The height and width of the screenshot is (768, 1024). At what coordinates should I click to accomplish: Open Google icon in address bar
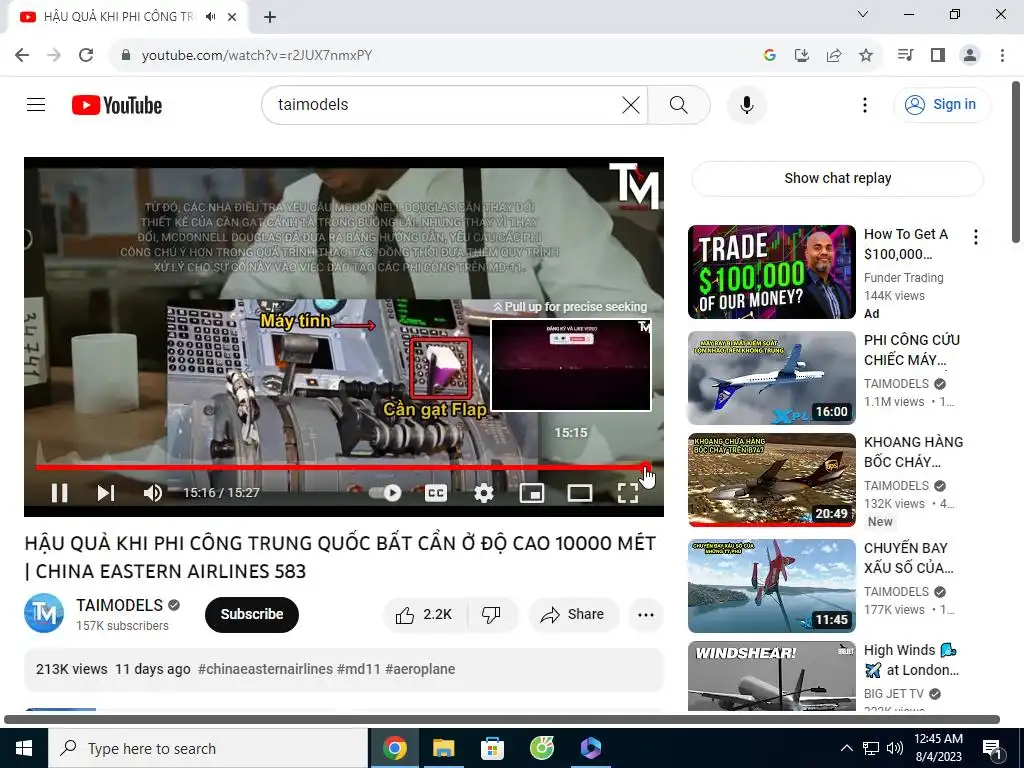(x=770, y=55)
